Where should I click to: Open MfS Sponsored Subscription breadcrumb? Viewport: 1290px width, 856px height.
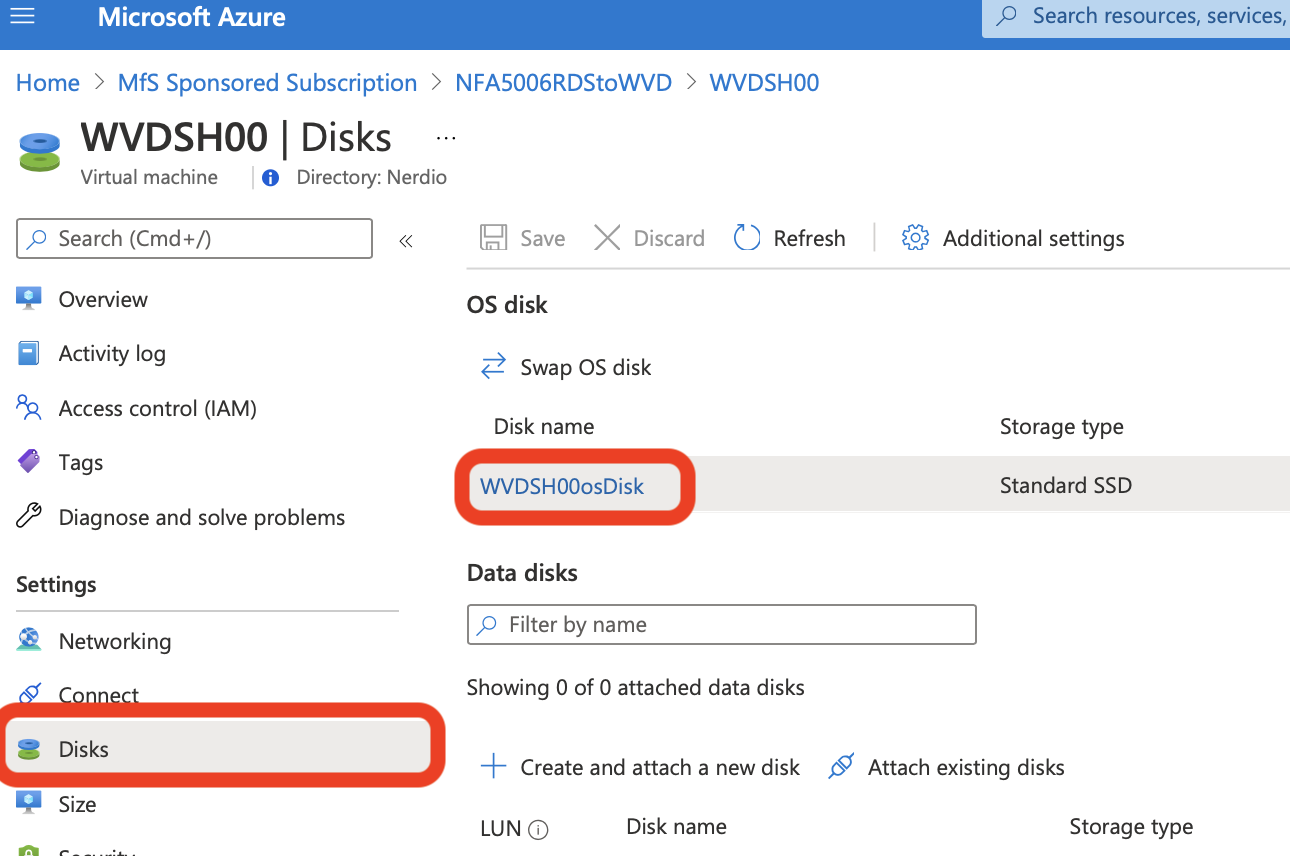(x=267, y=83)
